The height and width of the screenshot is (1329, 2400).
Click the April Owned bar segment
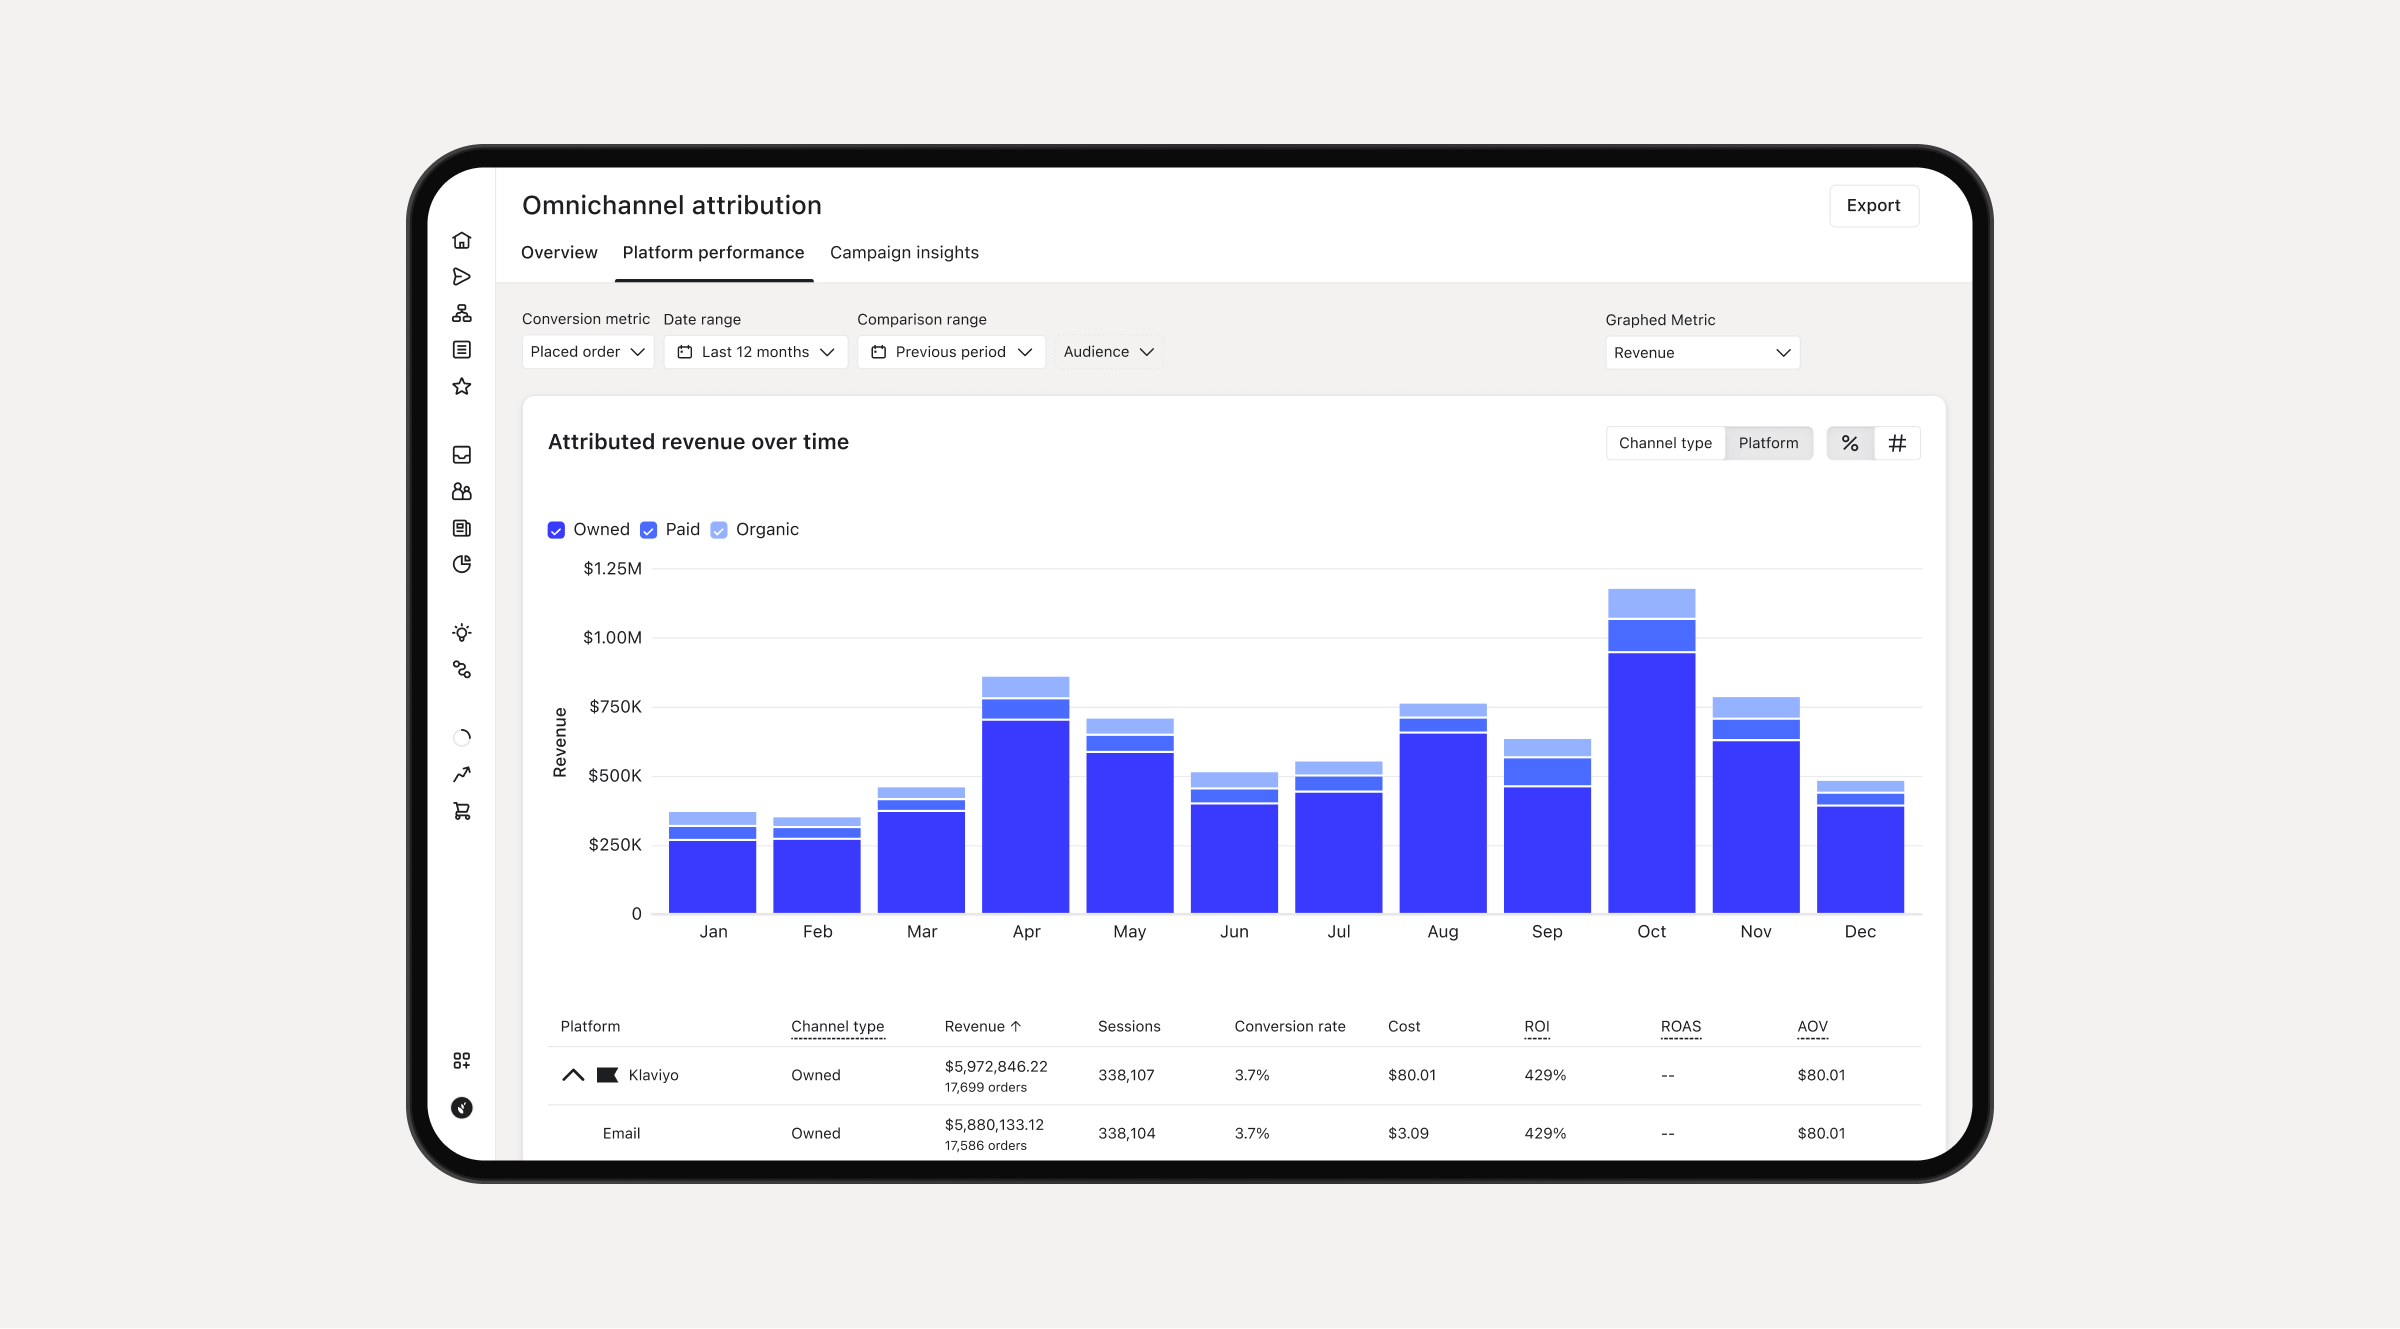(1025, 817)
